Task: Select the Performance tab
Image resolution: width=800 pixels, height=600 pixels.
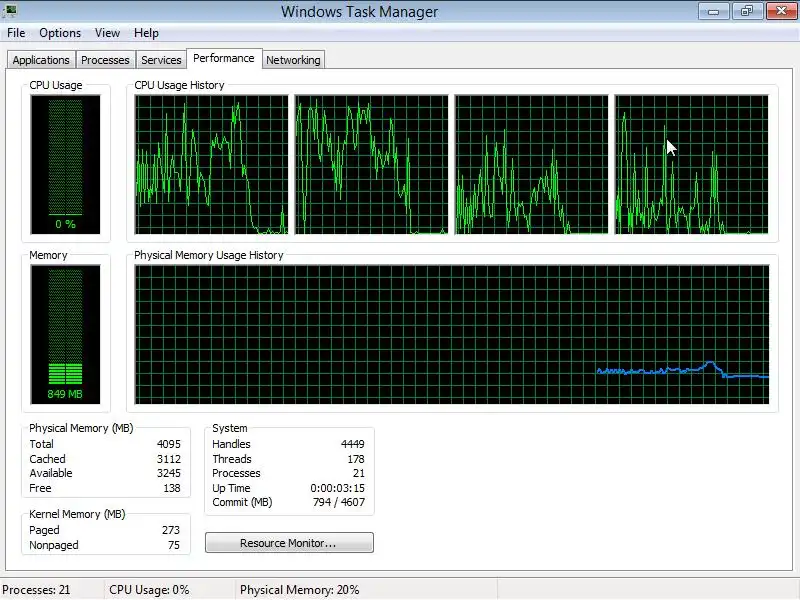Action: tap(224, 58)
